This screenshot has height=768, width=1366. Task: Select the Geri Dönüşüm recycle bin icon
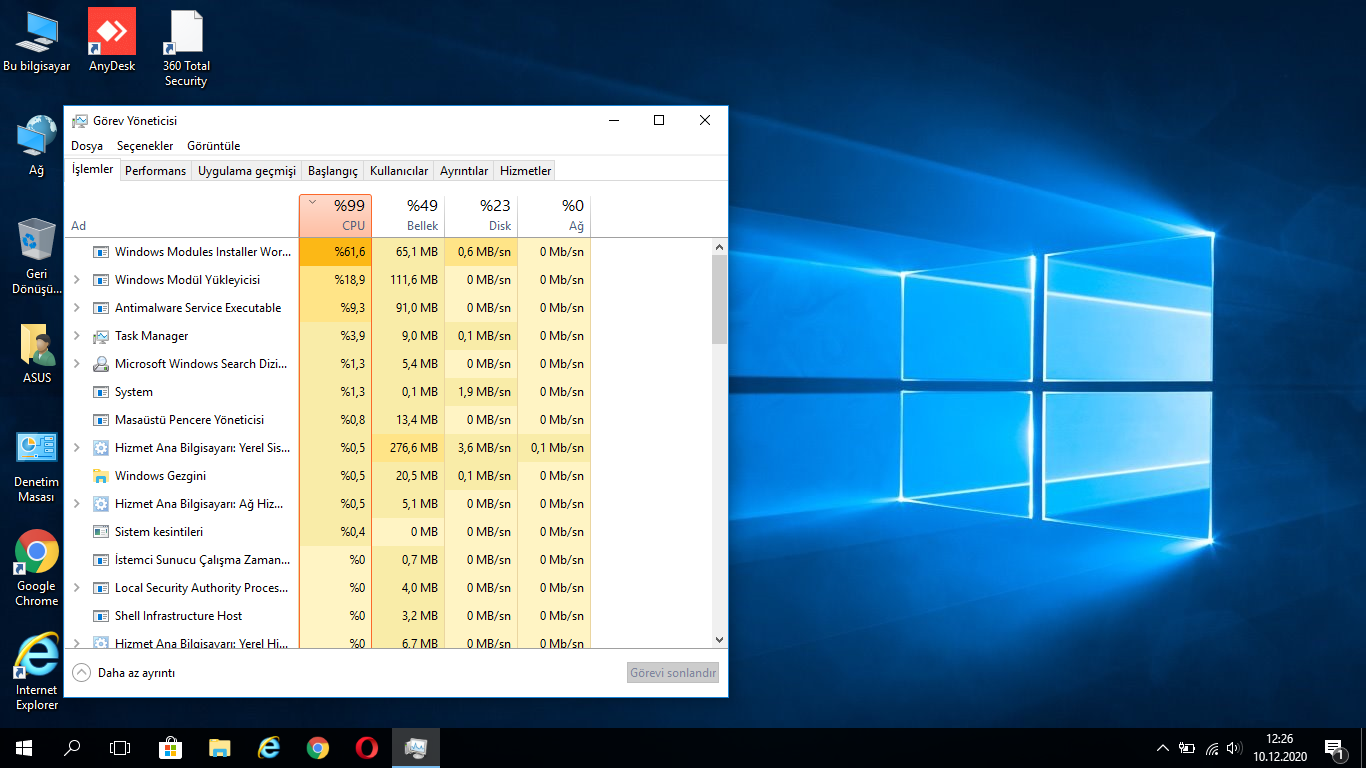37,256
